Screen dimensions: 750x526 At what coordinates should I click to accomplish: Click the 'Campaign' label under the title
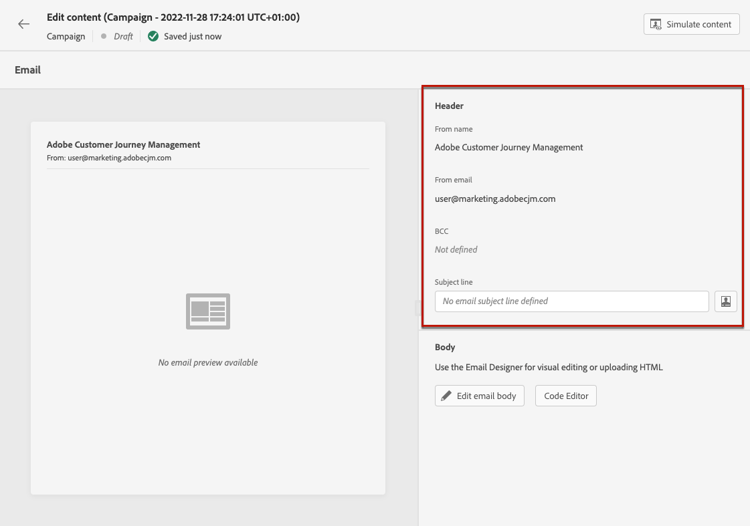66,36
